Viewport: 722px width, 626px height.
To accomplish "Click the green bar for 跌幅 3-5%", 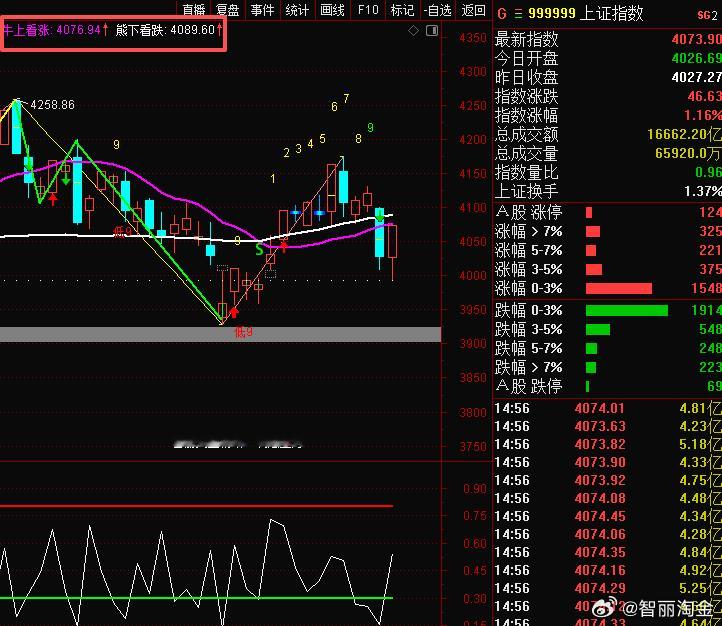I will tap(598, 329).
